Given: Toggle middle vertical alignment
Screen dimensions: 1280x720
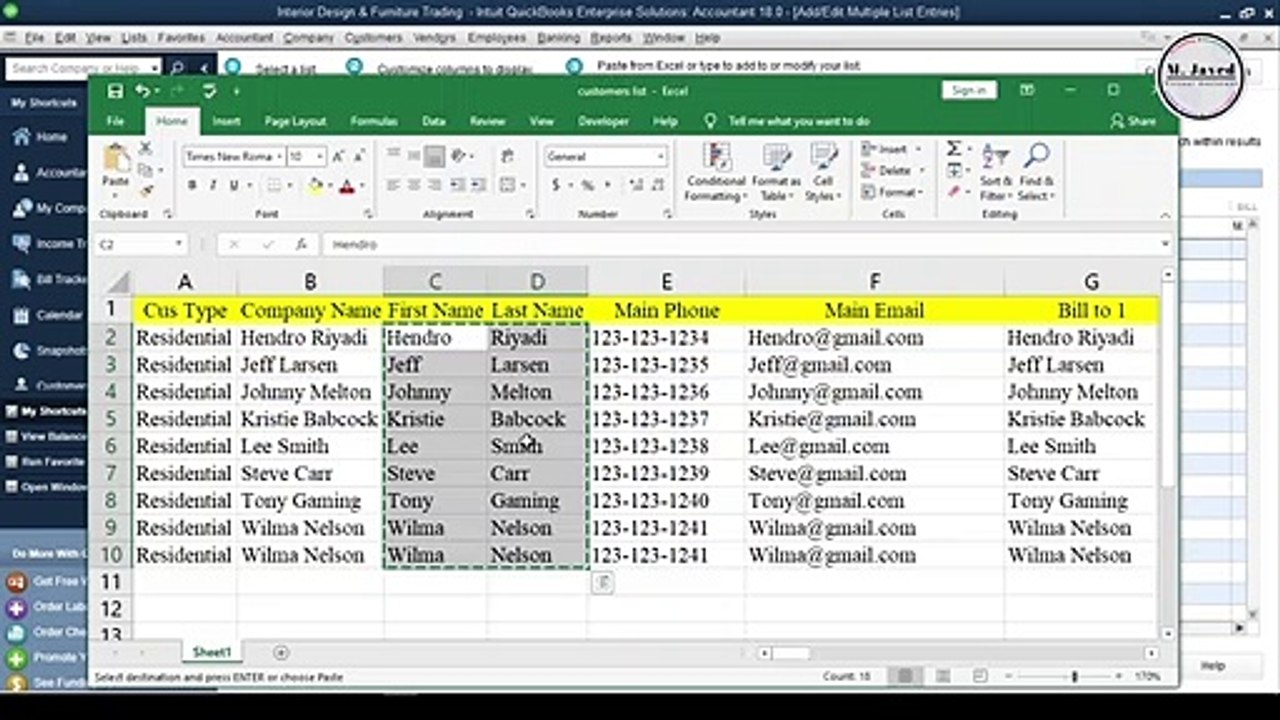Looking at the screenshot, I should click(413, 156).
